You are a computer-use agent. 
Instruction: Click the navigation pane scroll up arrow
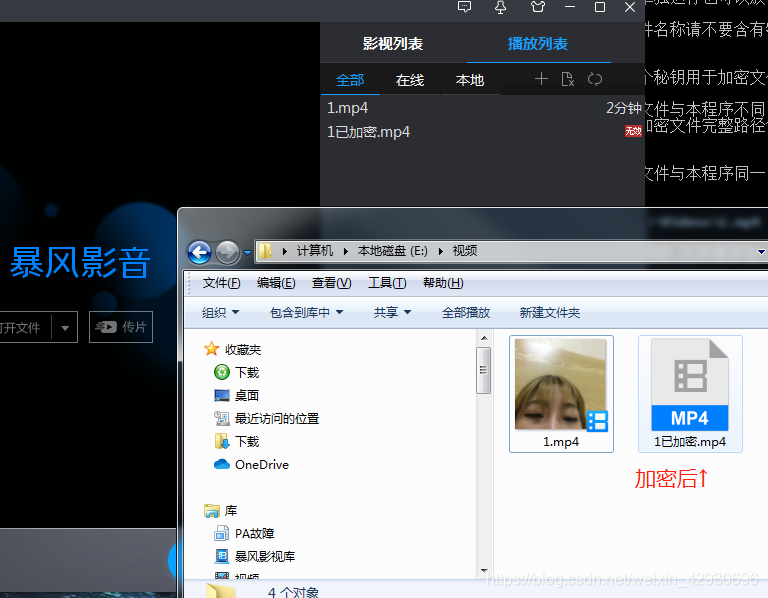coord(483,338)
